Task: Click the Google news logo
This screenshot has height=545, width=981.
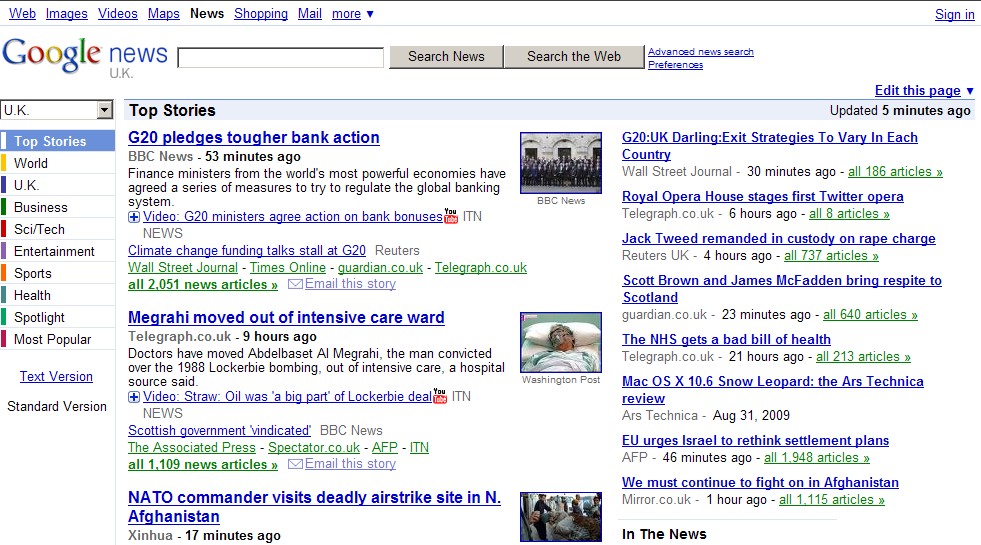Action: pos(85,56)
